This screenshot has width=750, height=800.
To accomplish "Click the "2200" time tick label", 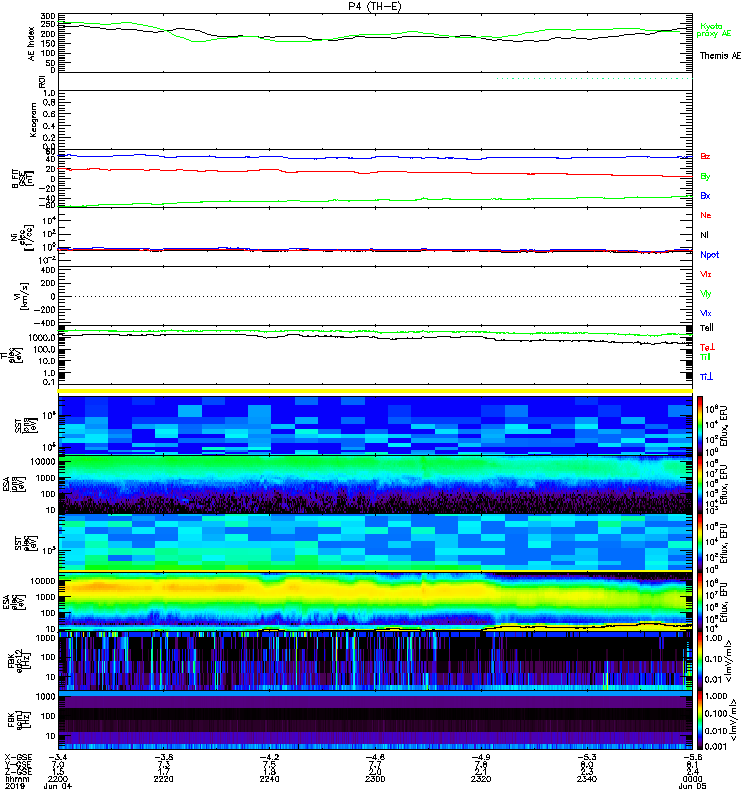I will [57, 779].
